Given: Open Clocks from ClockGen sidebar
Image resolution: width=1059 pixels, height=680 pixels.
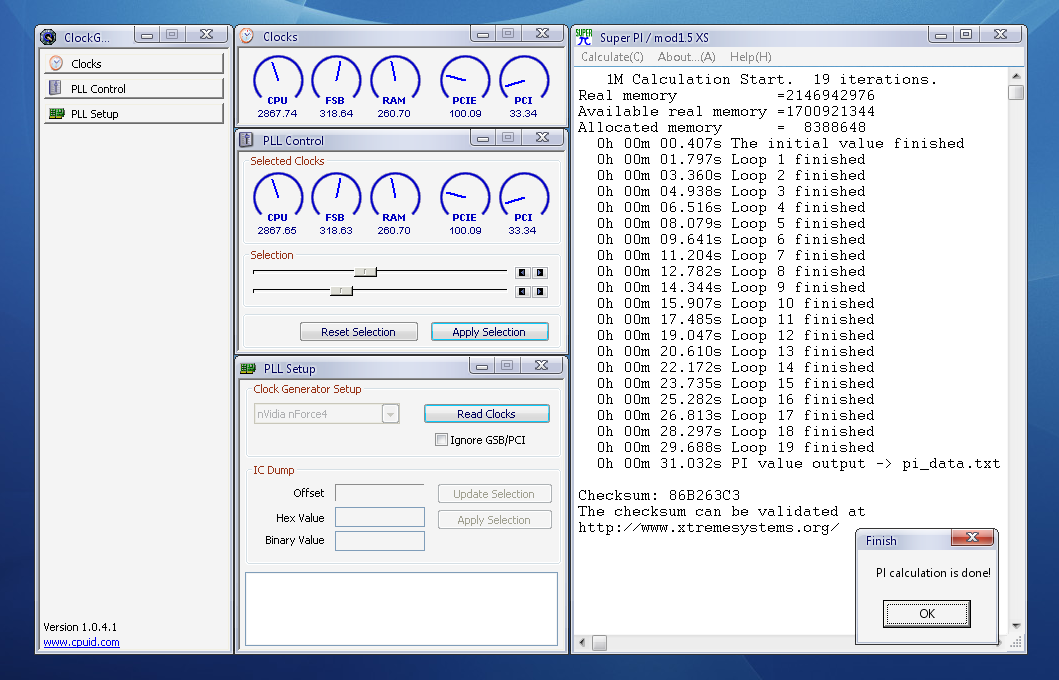Looking at the screenshot, I should [134, 63].
